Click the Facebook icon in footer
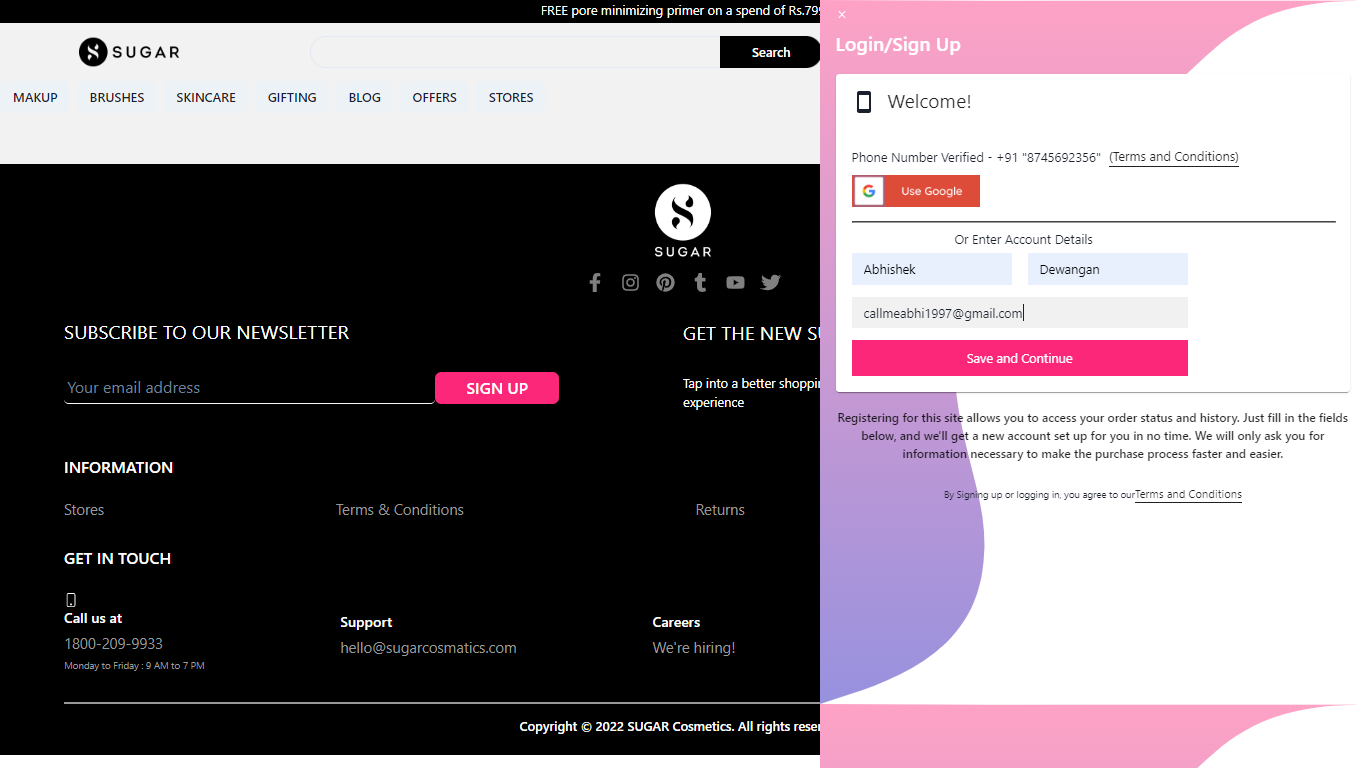This screenshot has width=1366, height=768. pyautogui.click(x=595, y=283)
